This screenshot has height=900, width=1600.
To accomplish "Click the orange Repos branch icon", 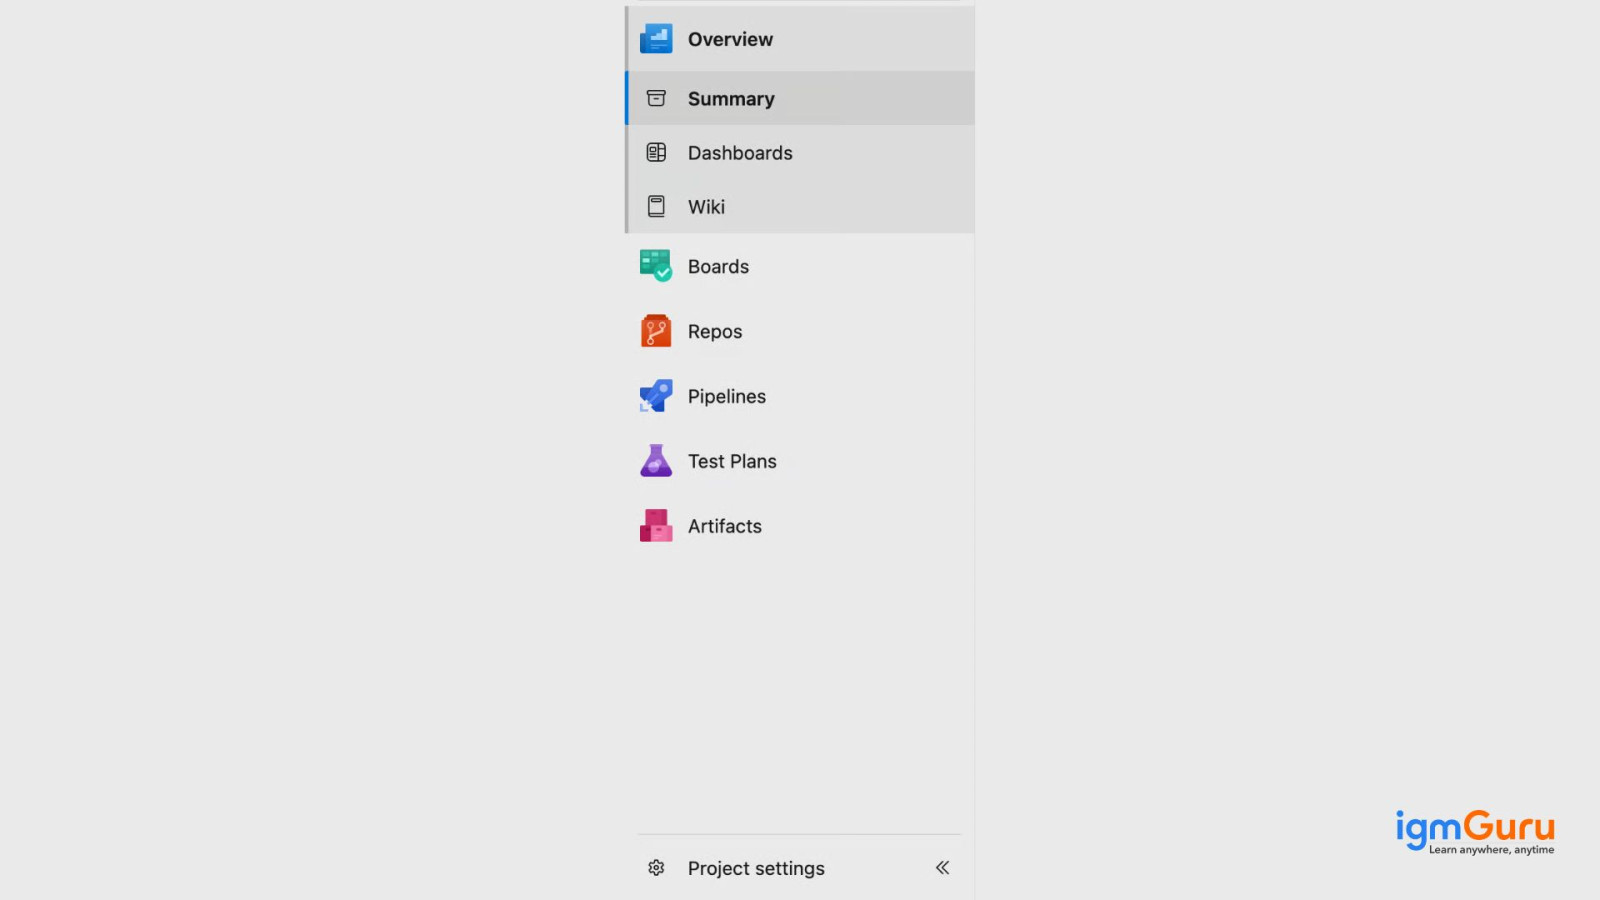I will point(656,331).
